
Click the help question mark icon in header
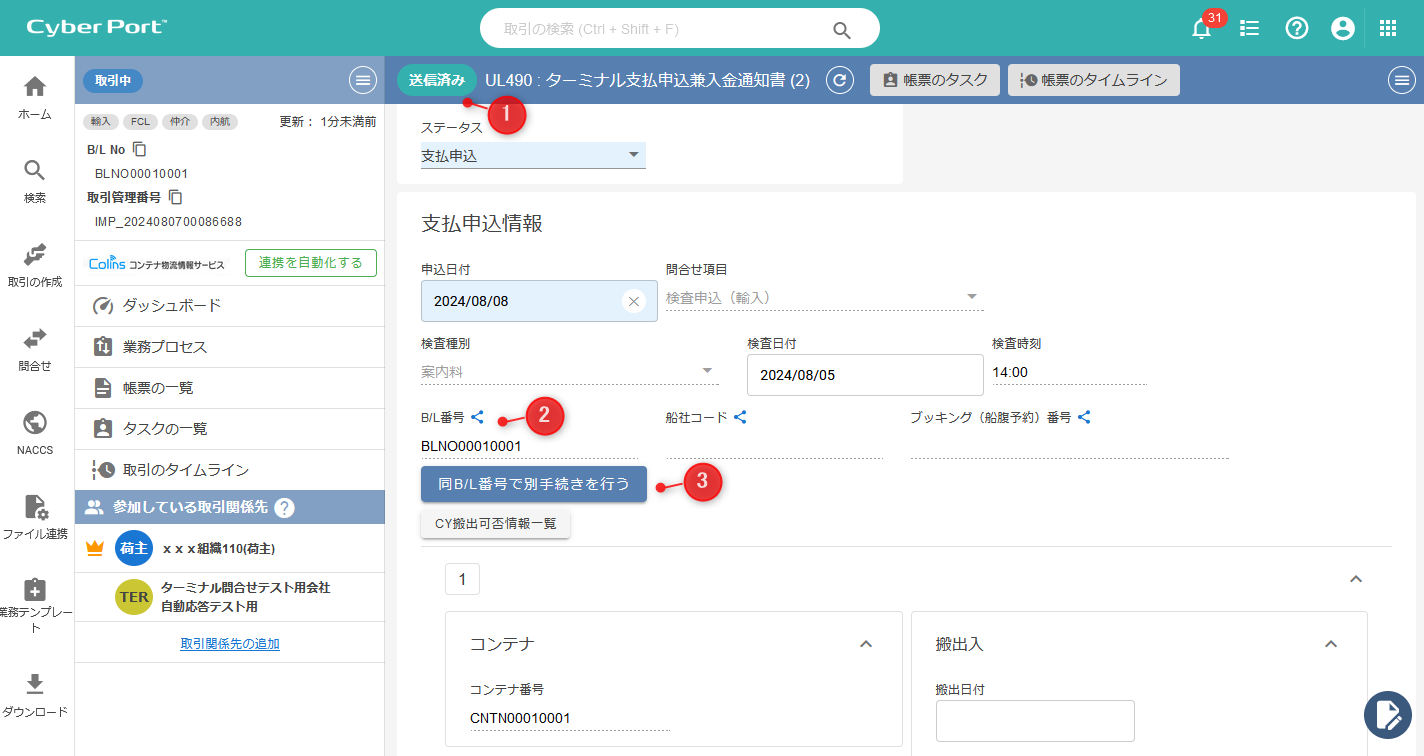click(1297, 28)
